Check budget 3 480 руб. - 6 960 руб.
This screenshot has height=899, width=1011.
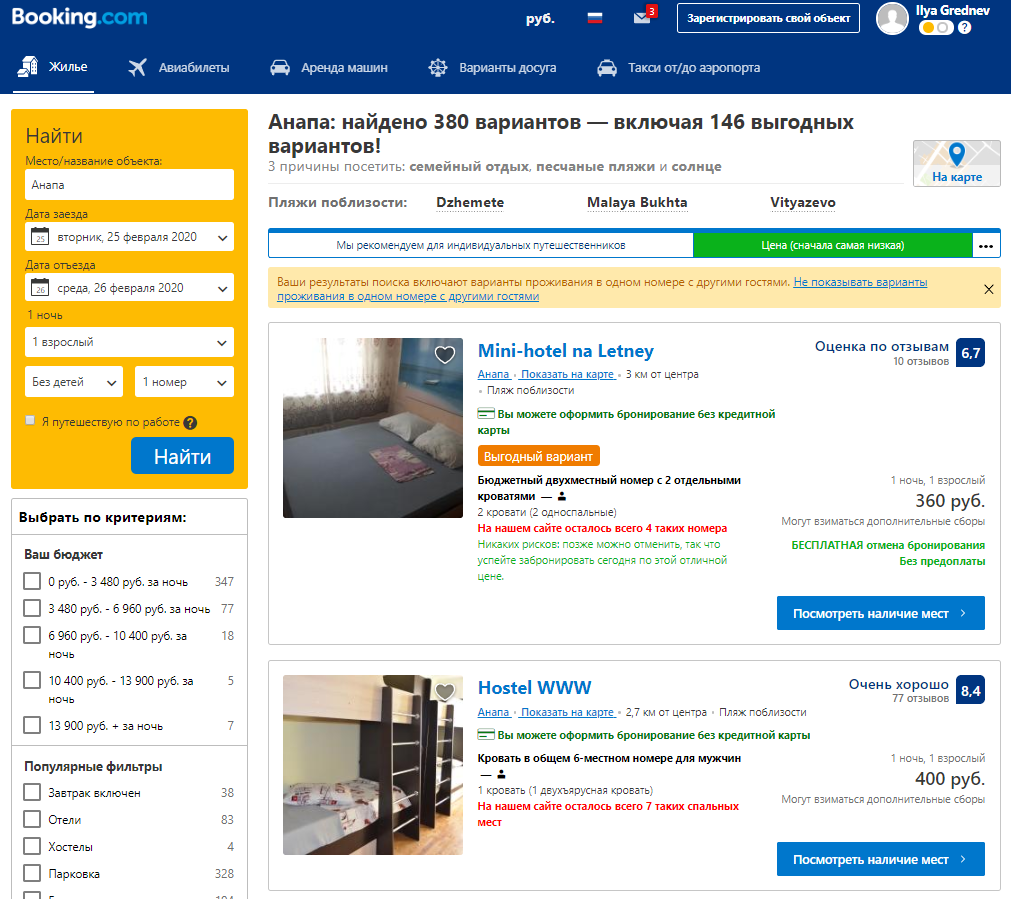coord(32,608)
